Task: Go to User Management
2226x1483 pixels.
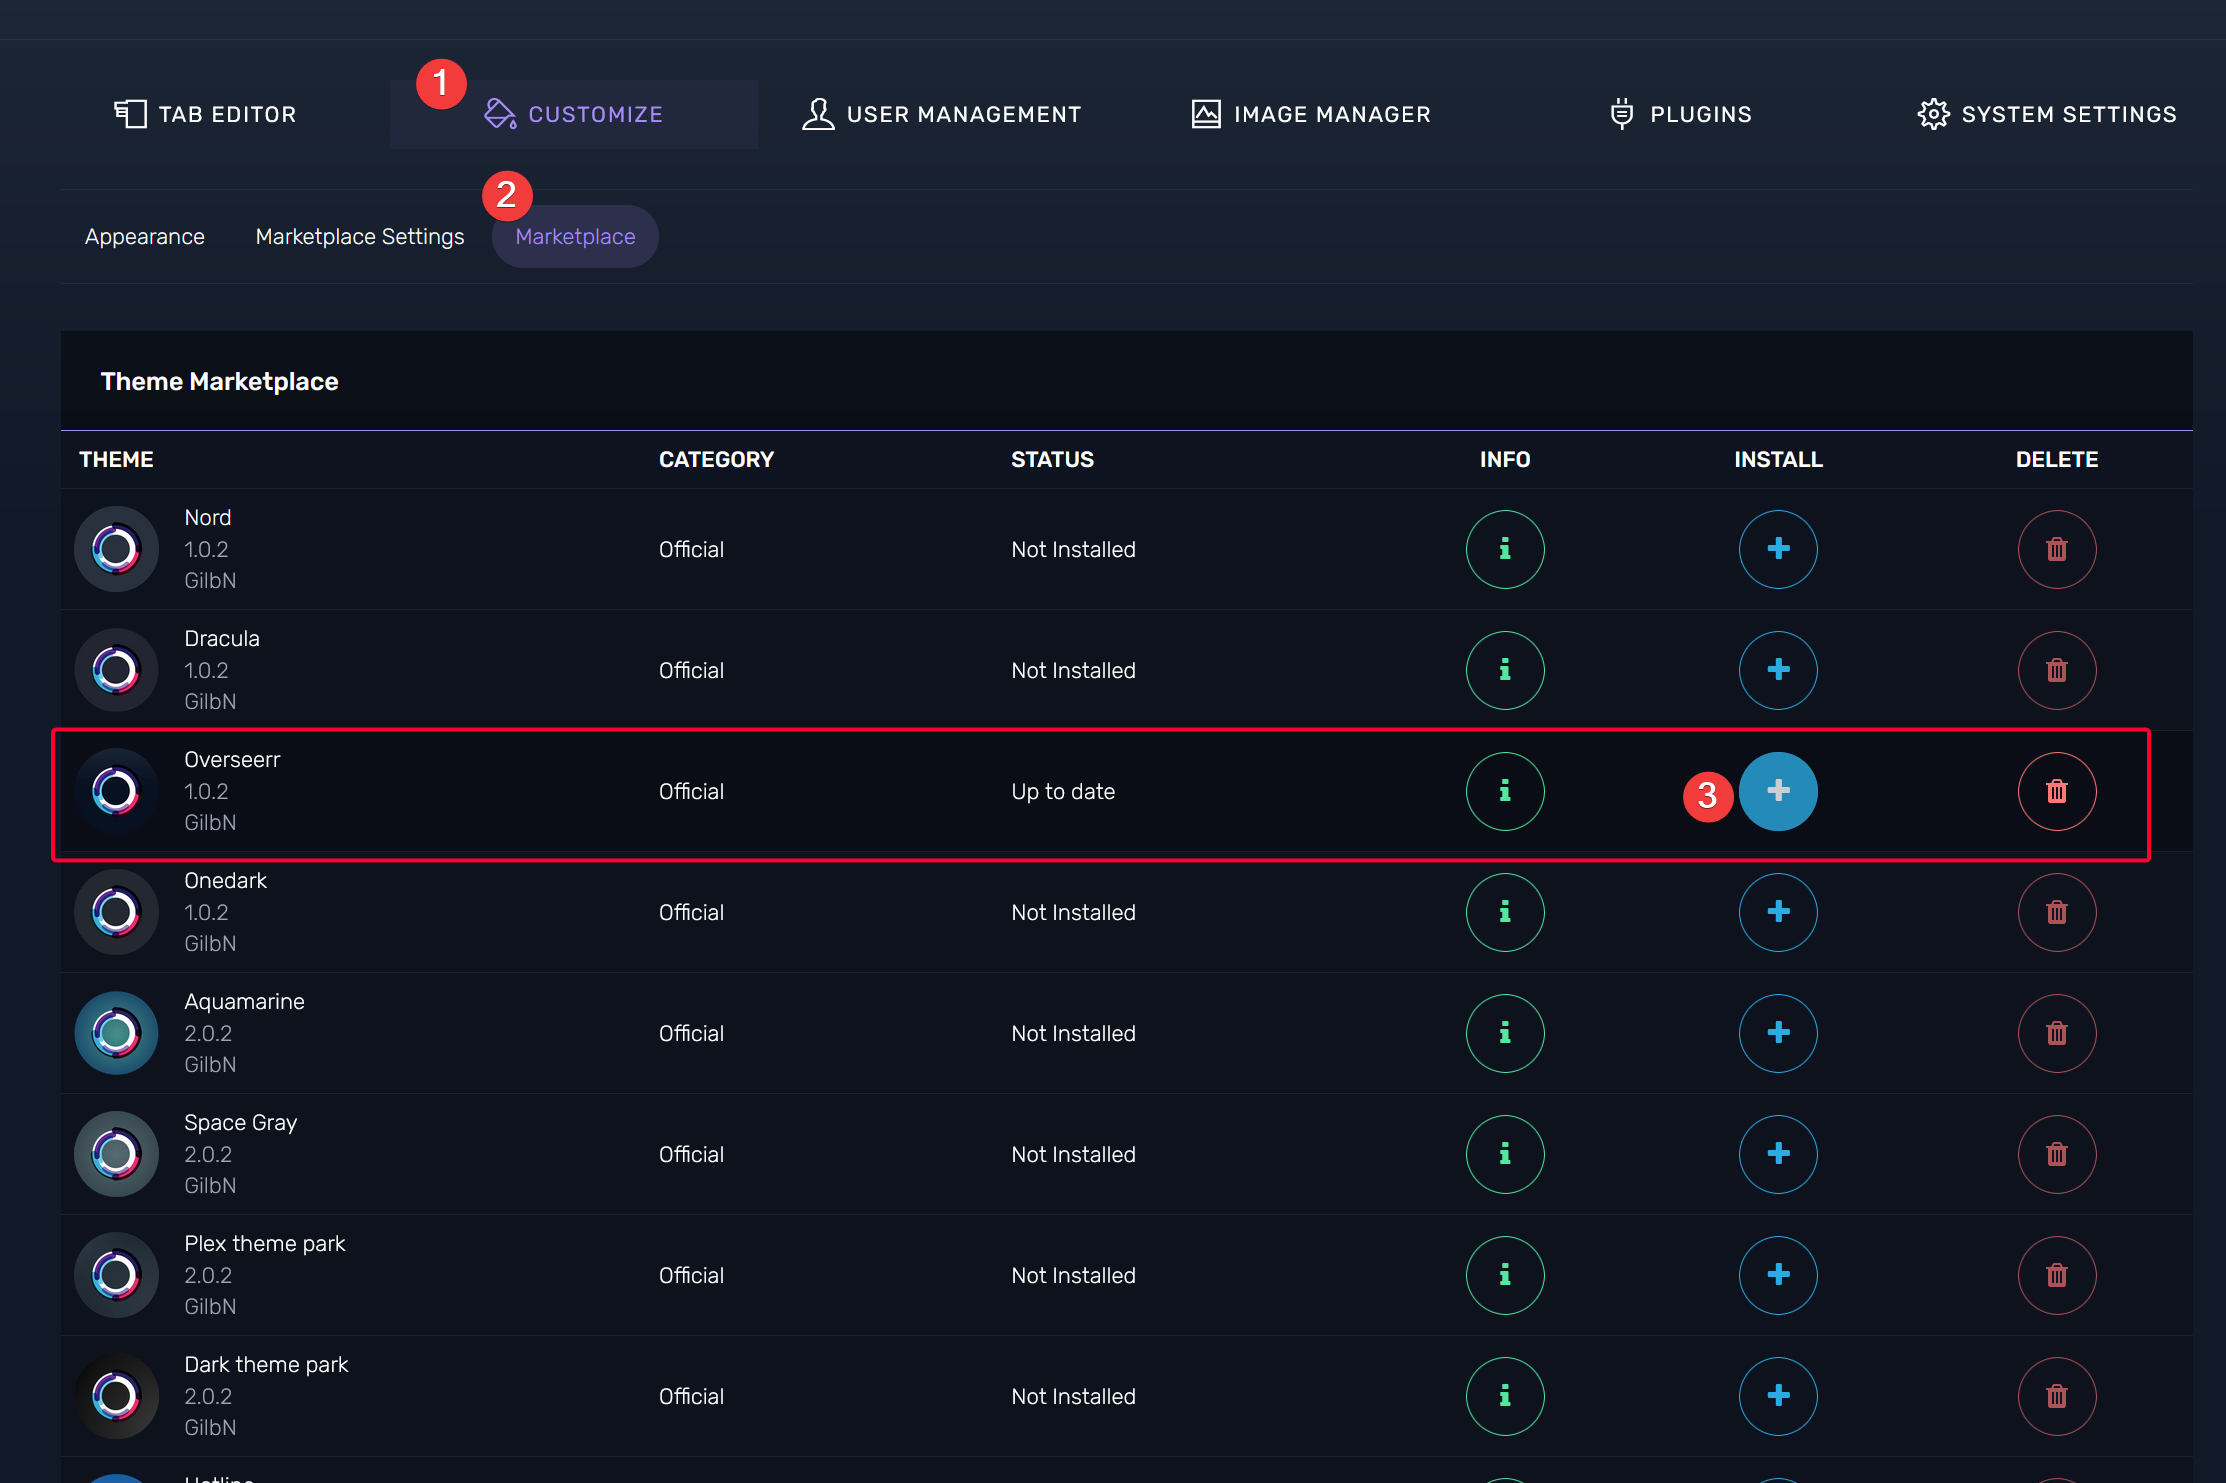Action: [x=942, y=114]
